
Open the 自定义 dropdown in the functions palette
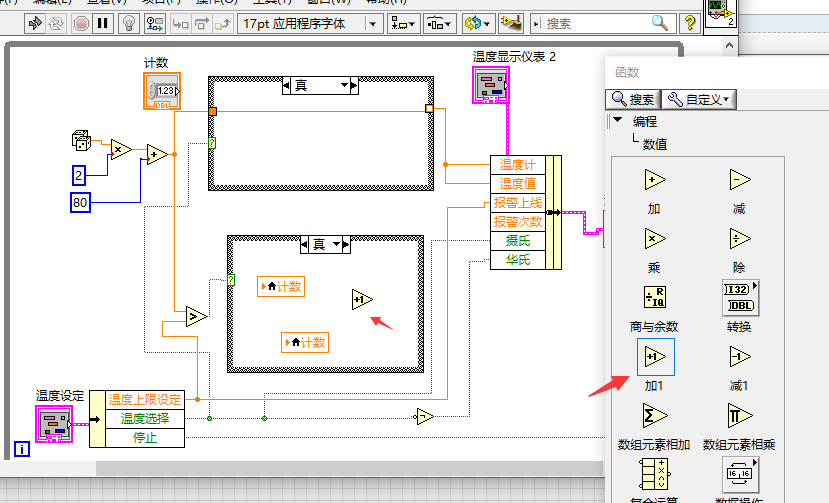699,99
